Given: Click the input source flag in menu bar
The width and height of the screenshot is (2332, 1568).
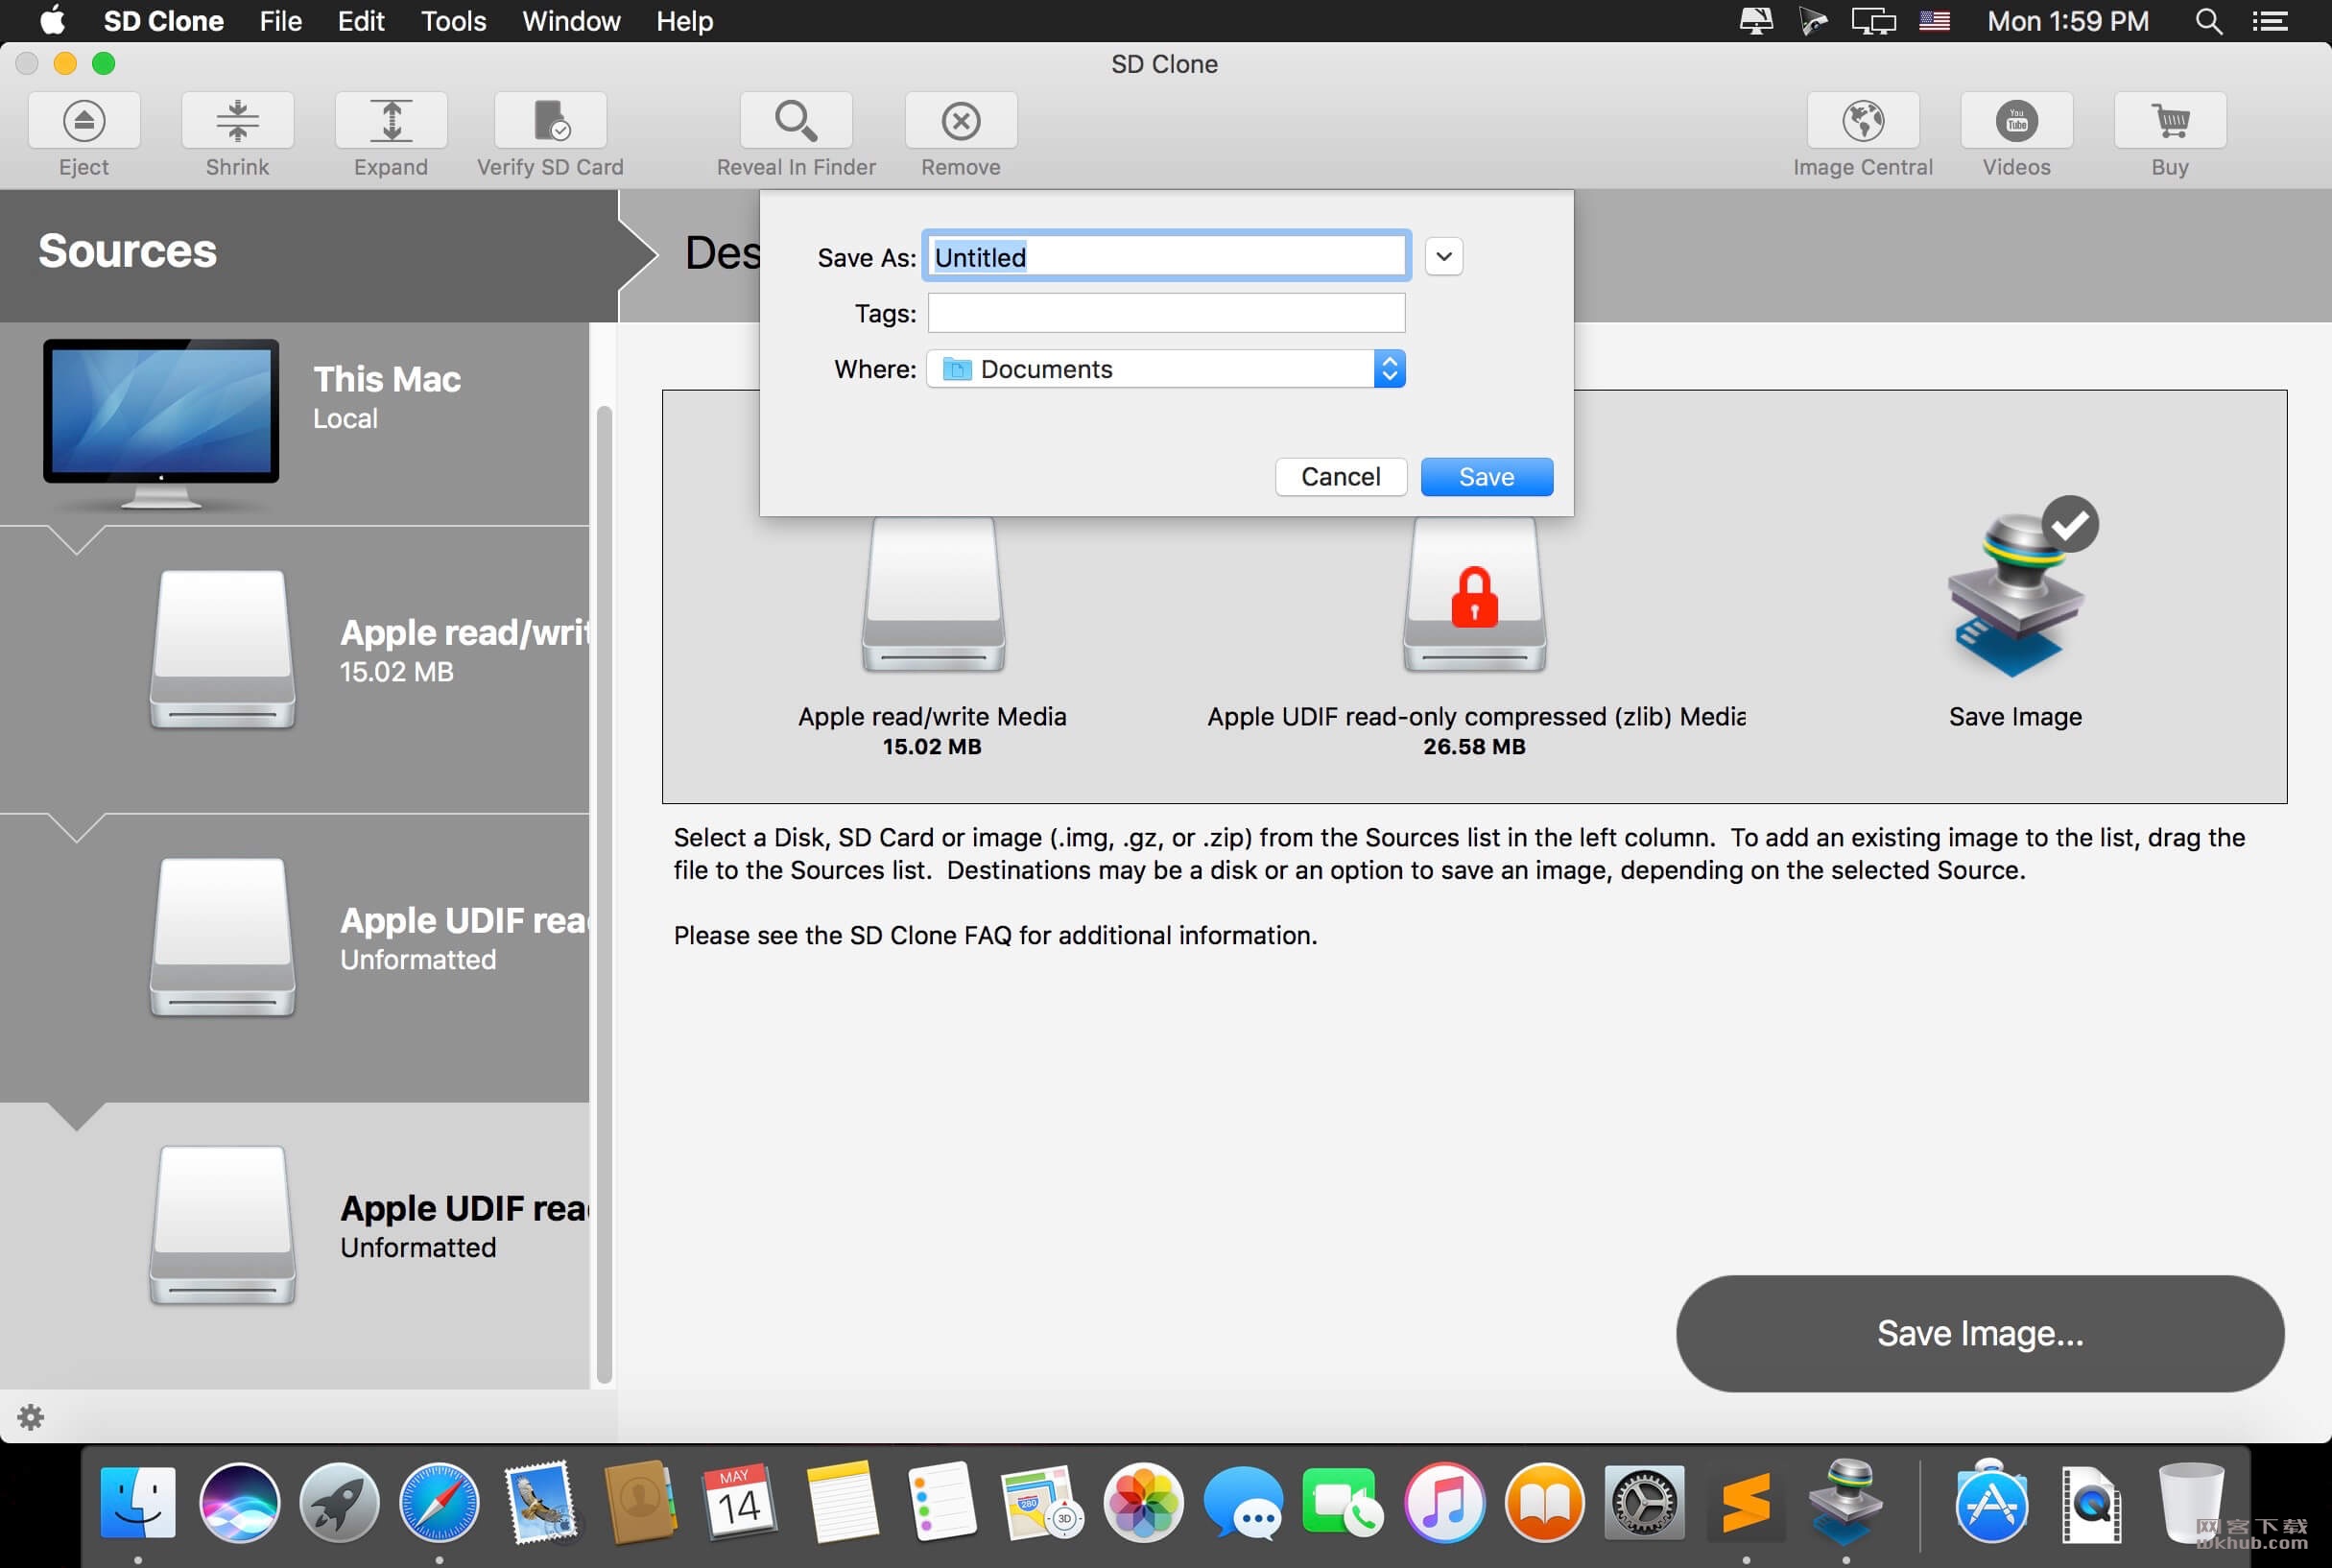Looking at the screenshot, I should point(1935,21).
